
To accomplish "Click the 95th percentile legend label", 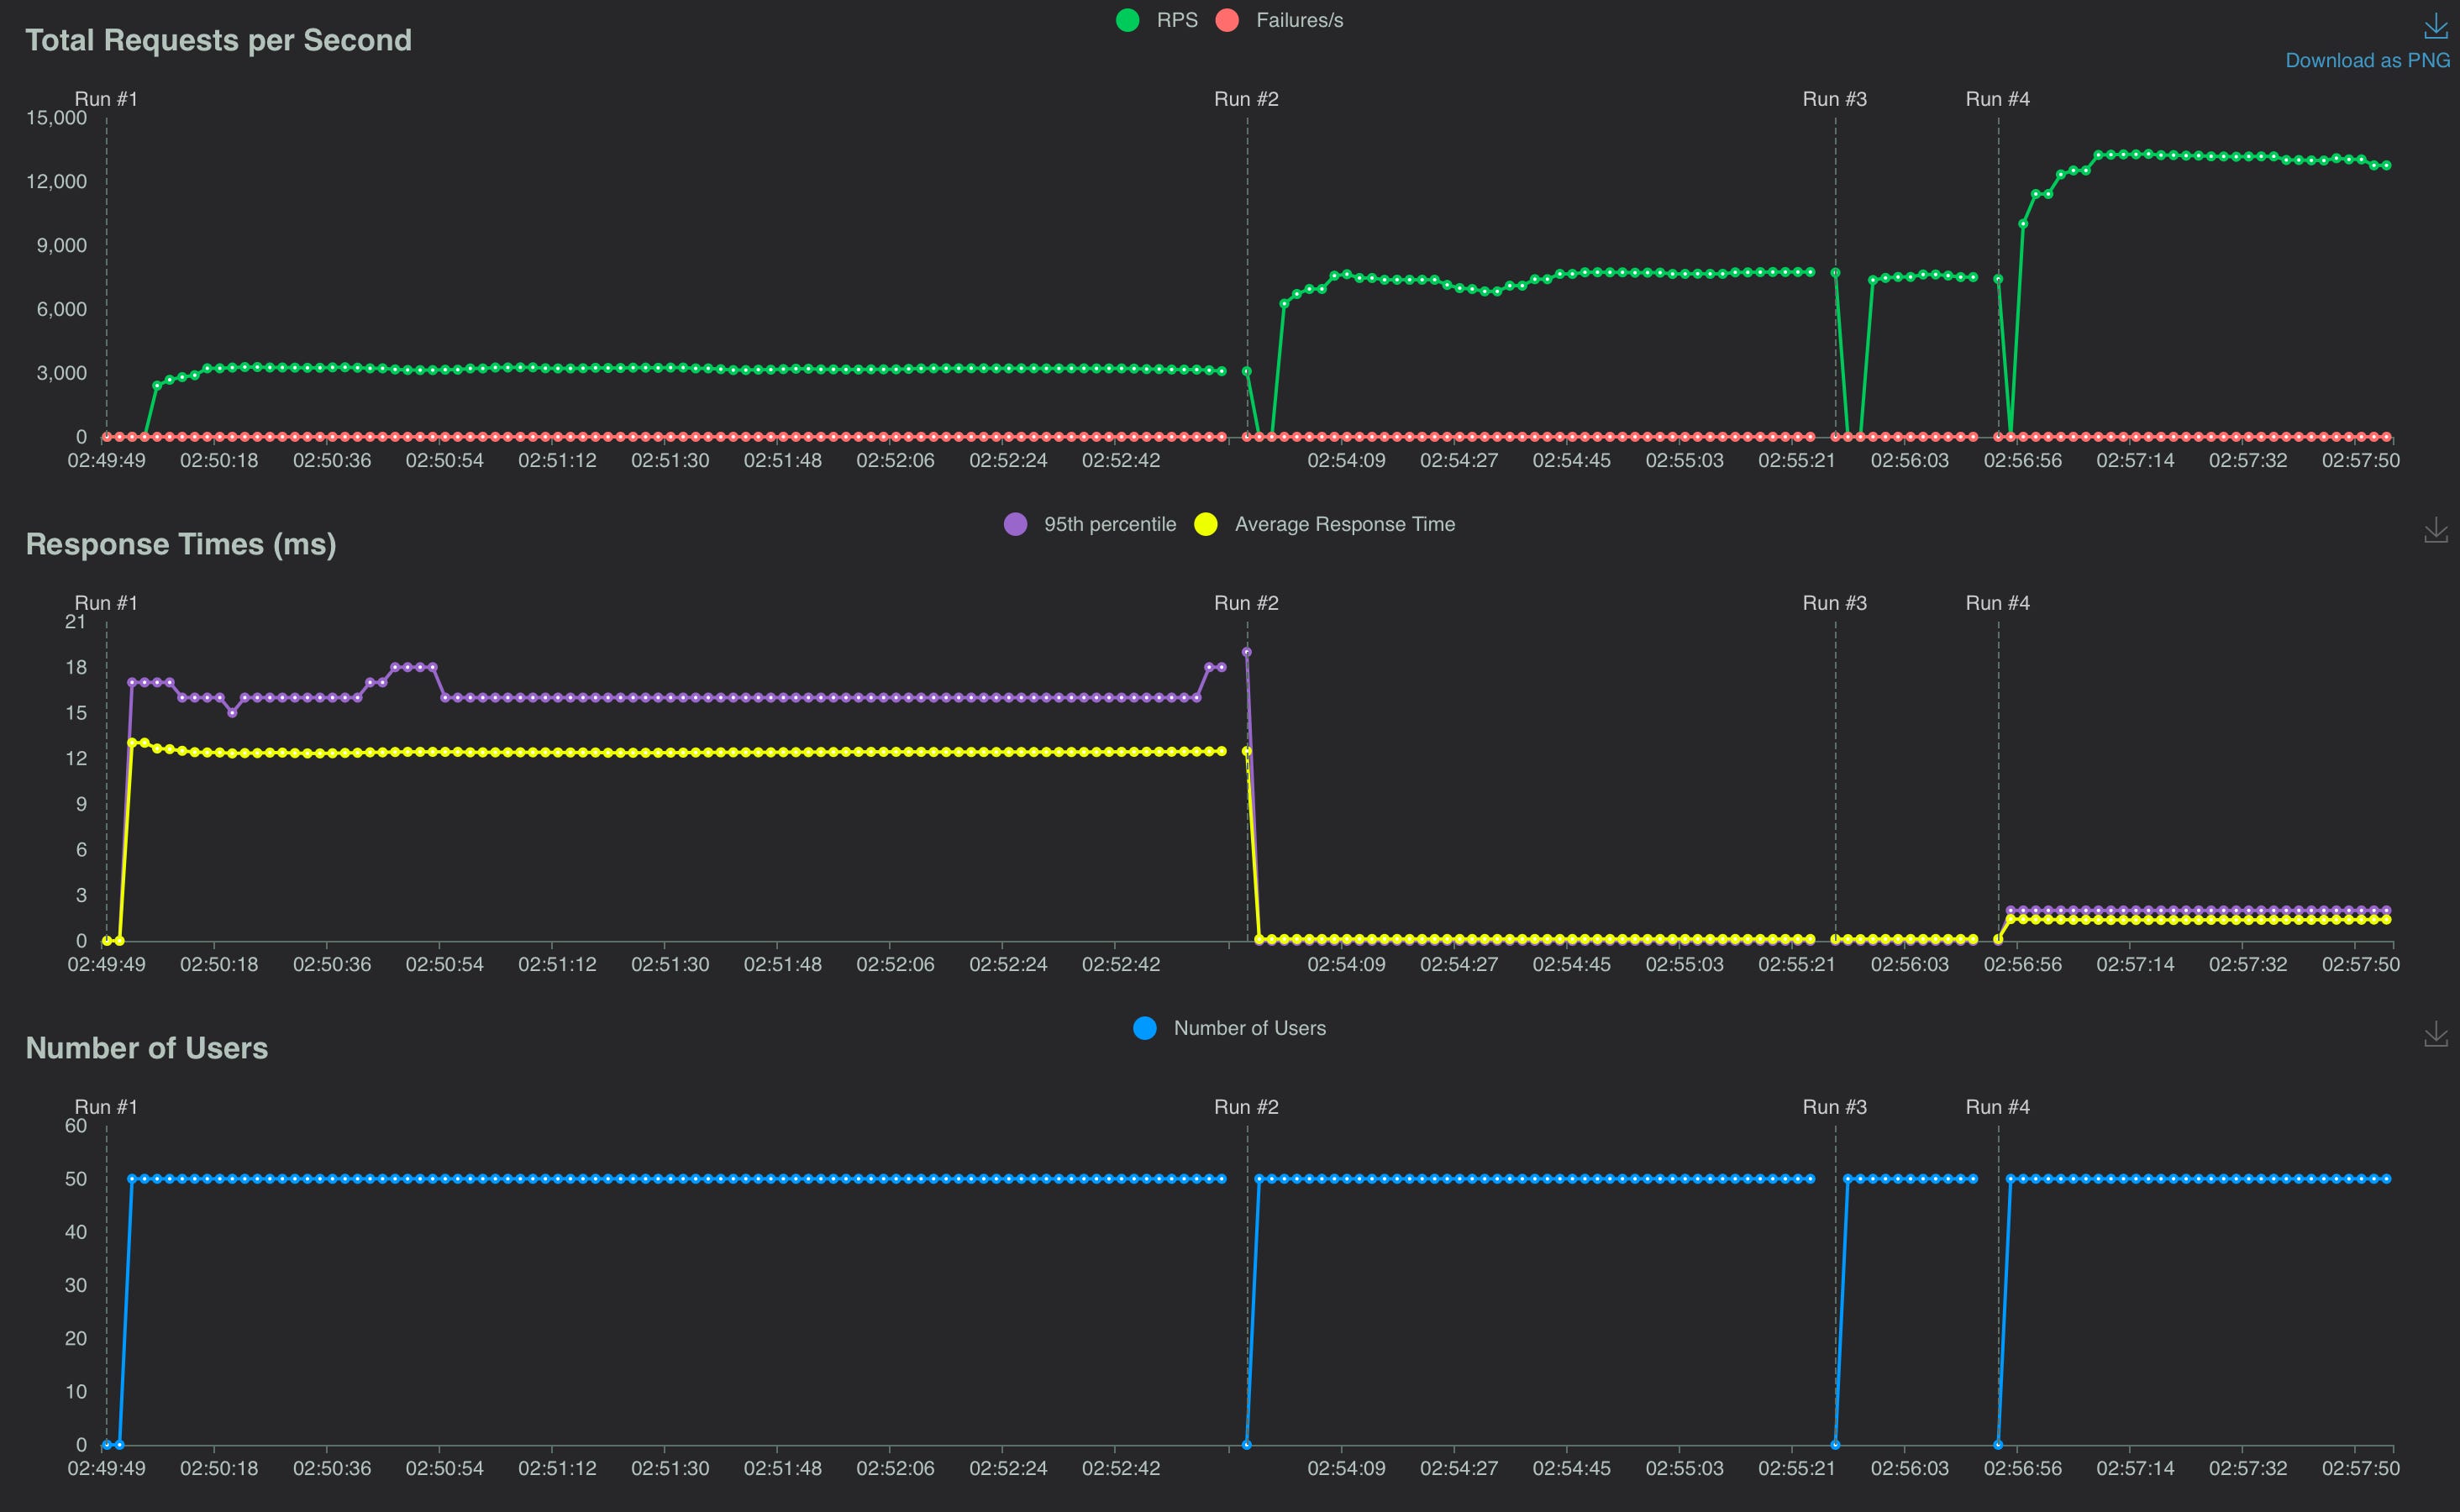I will [1110, 524].
